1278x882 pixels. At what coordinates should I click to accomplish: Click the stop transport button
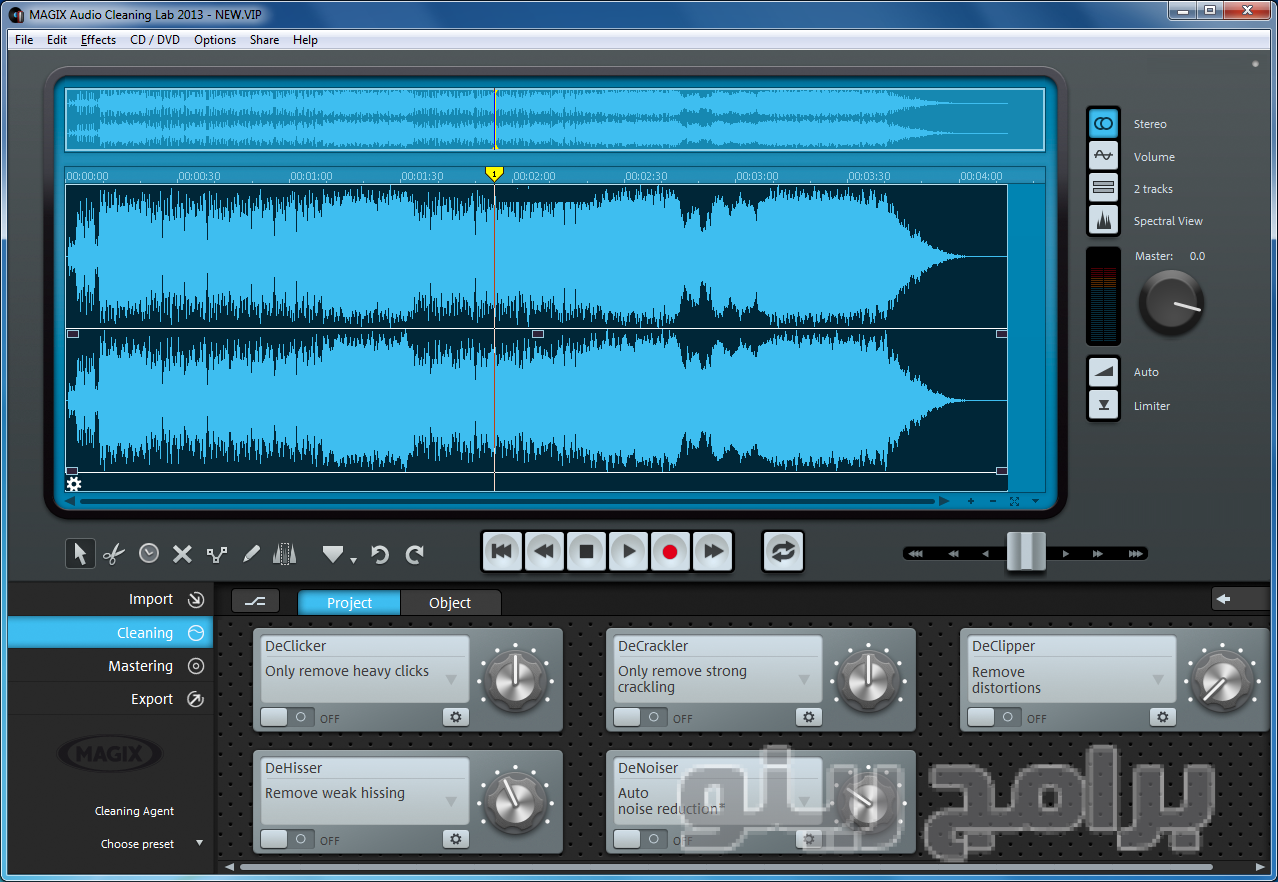587,551
